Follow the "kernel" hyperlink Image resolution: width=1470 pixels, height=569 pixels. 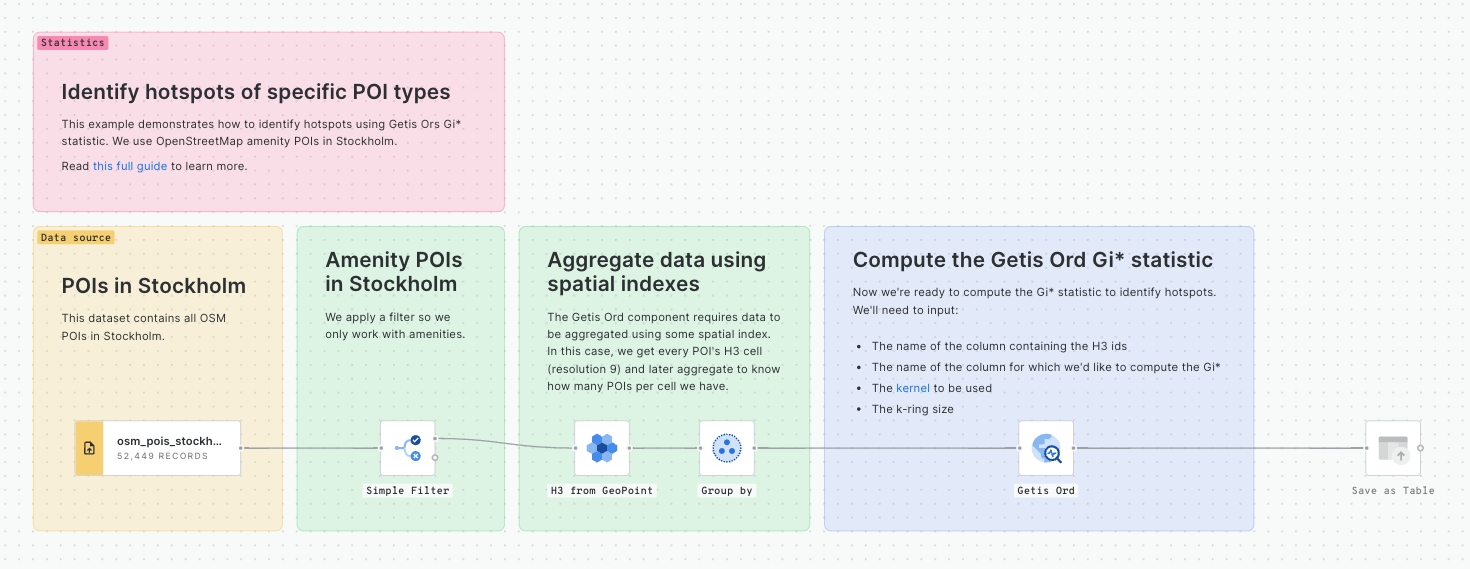pos(913,388)
